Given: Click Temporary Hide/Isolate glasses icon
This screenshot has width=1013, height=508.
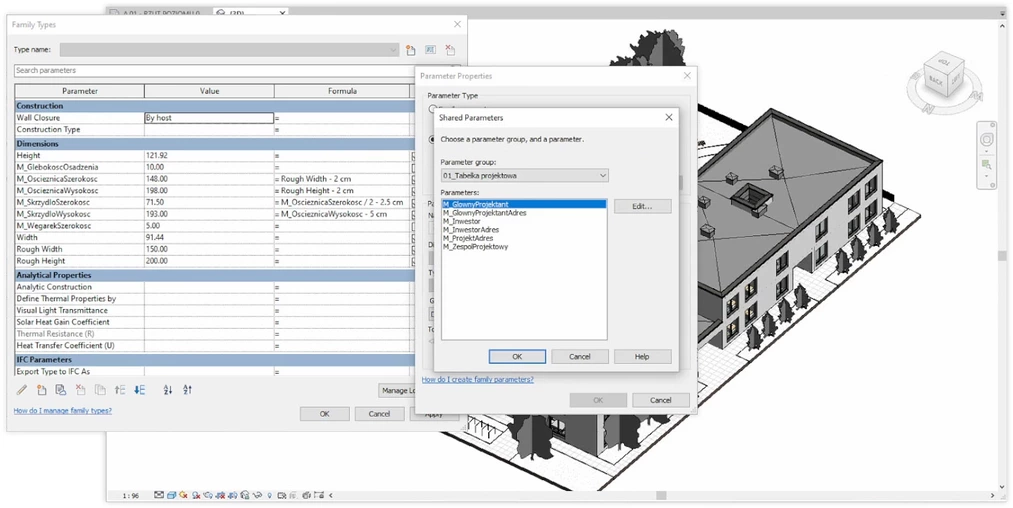Looking at the screenshot, I should [x=257, y=496].
